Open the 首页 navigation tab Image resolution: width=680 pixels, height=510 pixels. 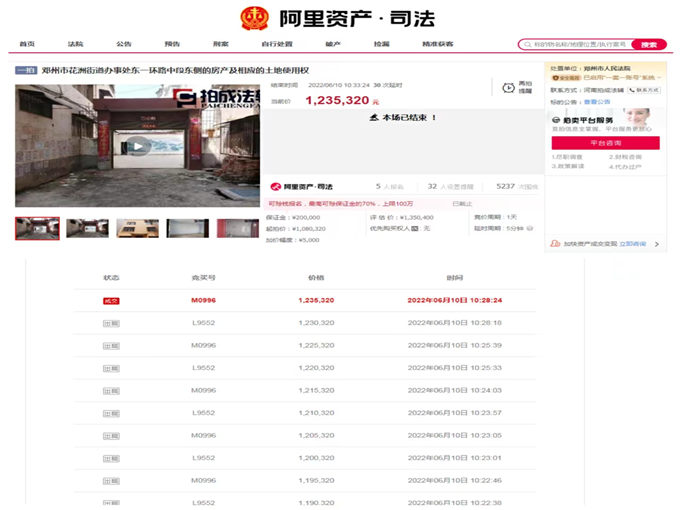[x=27, y=44]
